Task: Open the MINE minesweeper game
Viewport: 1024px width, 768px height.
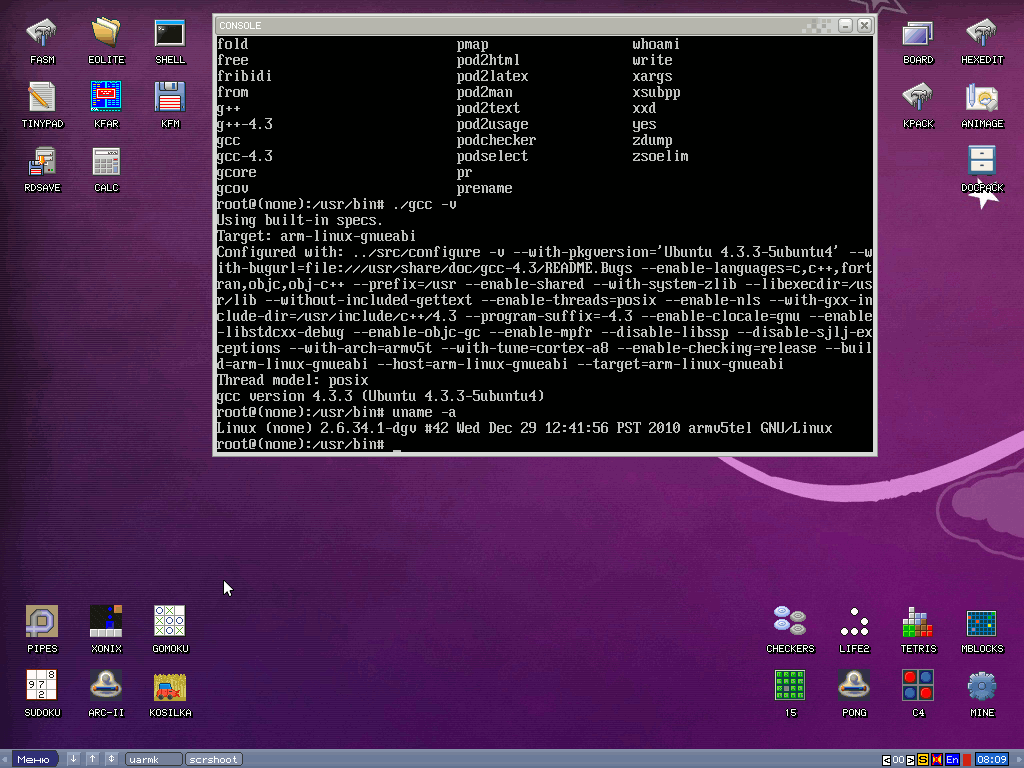Action: 981,685
